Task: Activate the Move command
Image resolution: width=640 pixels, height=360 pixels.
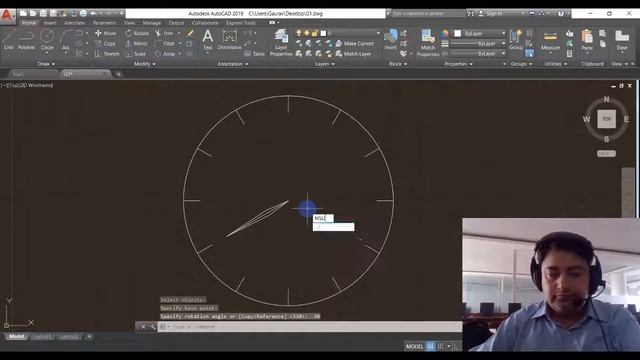Action: [105, 33]
